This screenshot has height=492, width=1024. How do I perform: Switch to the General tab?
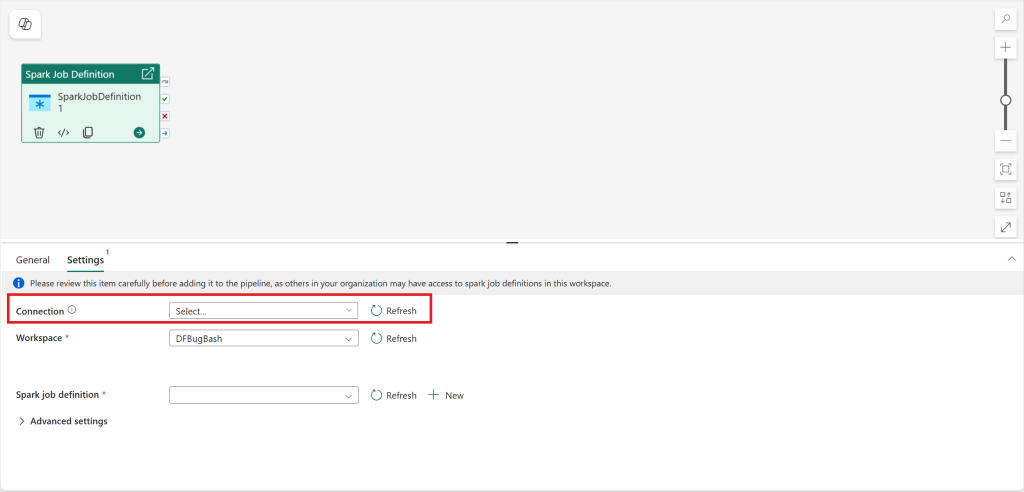click(x=32, y=260)
